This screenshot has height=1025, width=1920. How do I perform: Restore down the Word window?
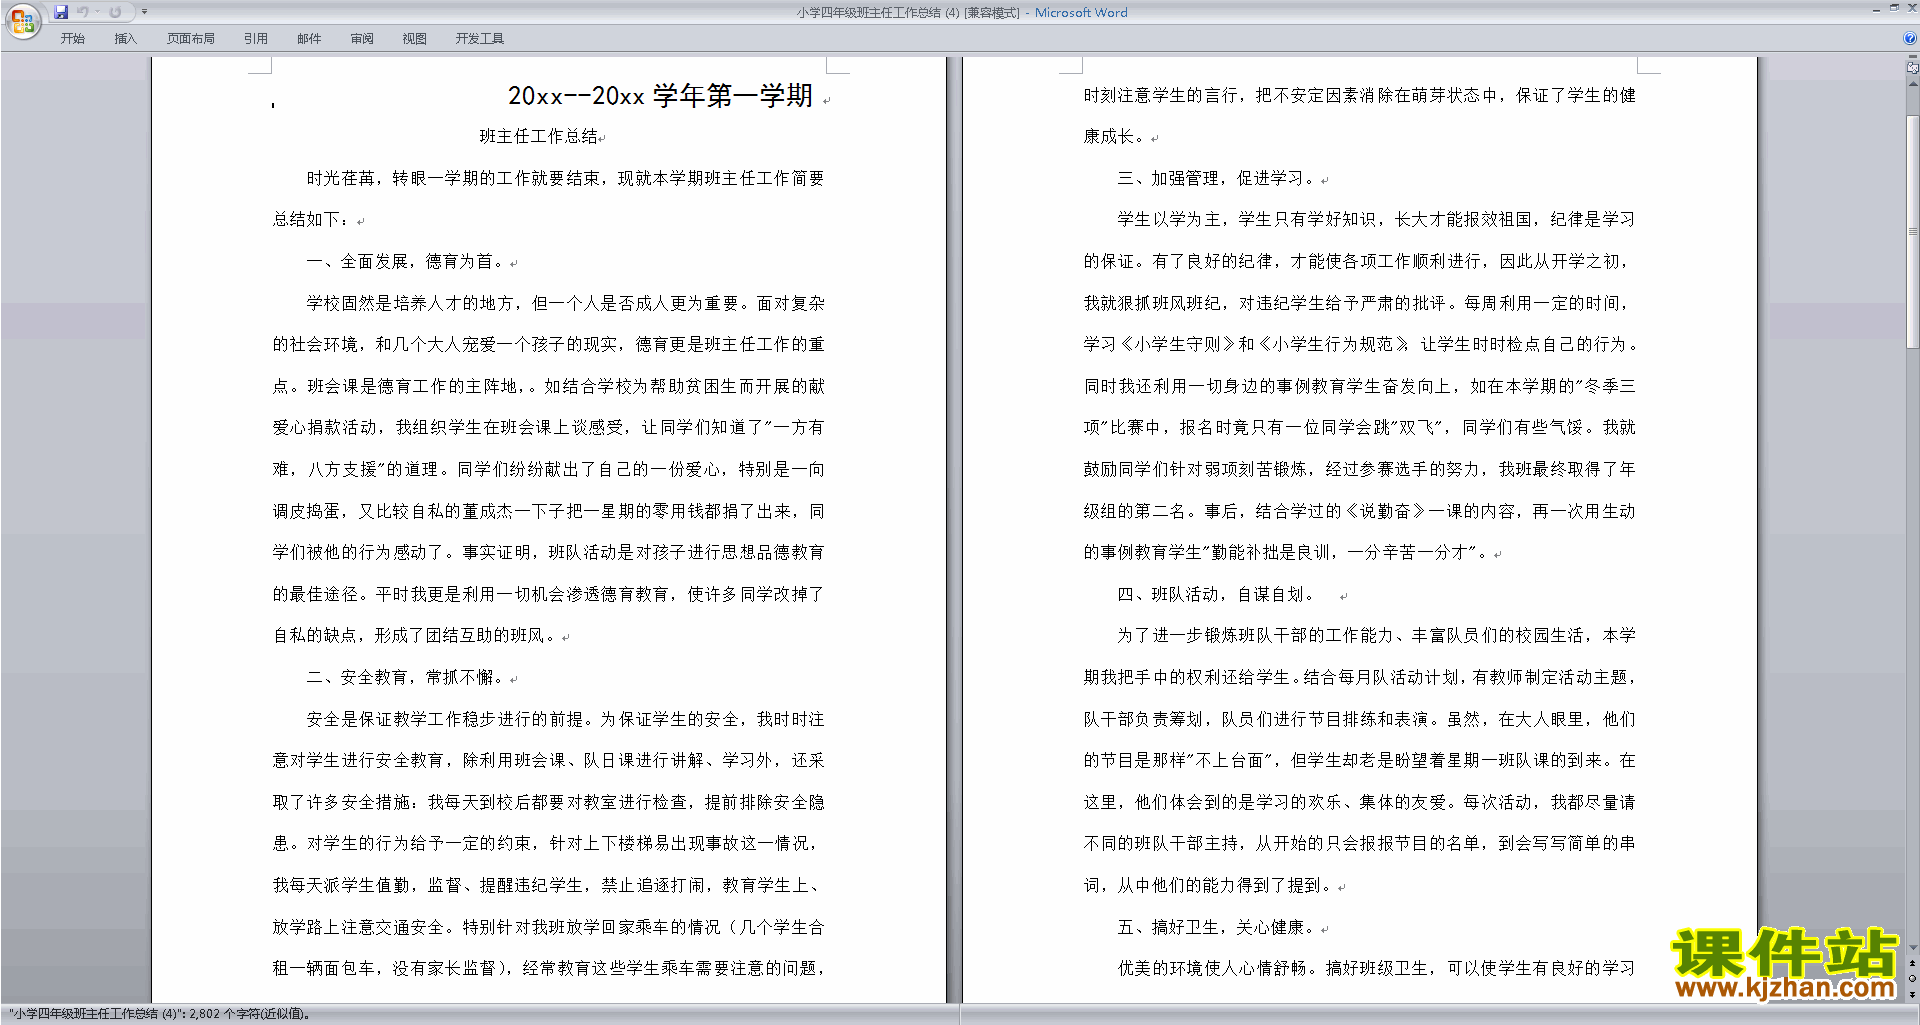point(1894,8)
